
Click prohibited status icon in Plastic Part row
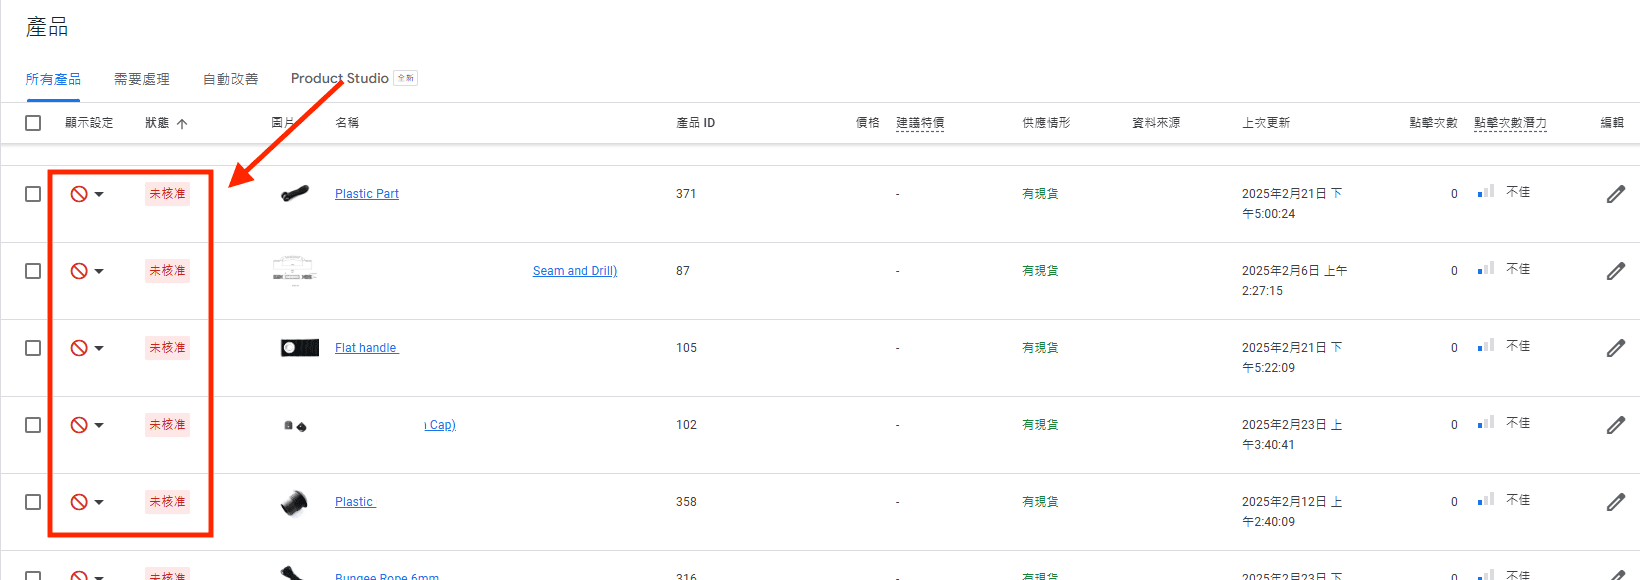tap(79, 194)
